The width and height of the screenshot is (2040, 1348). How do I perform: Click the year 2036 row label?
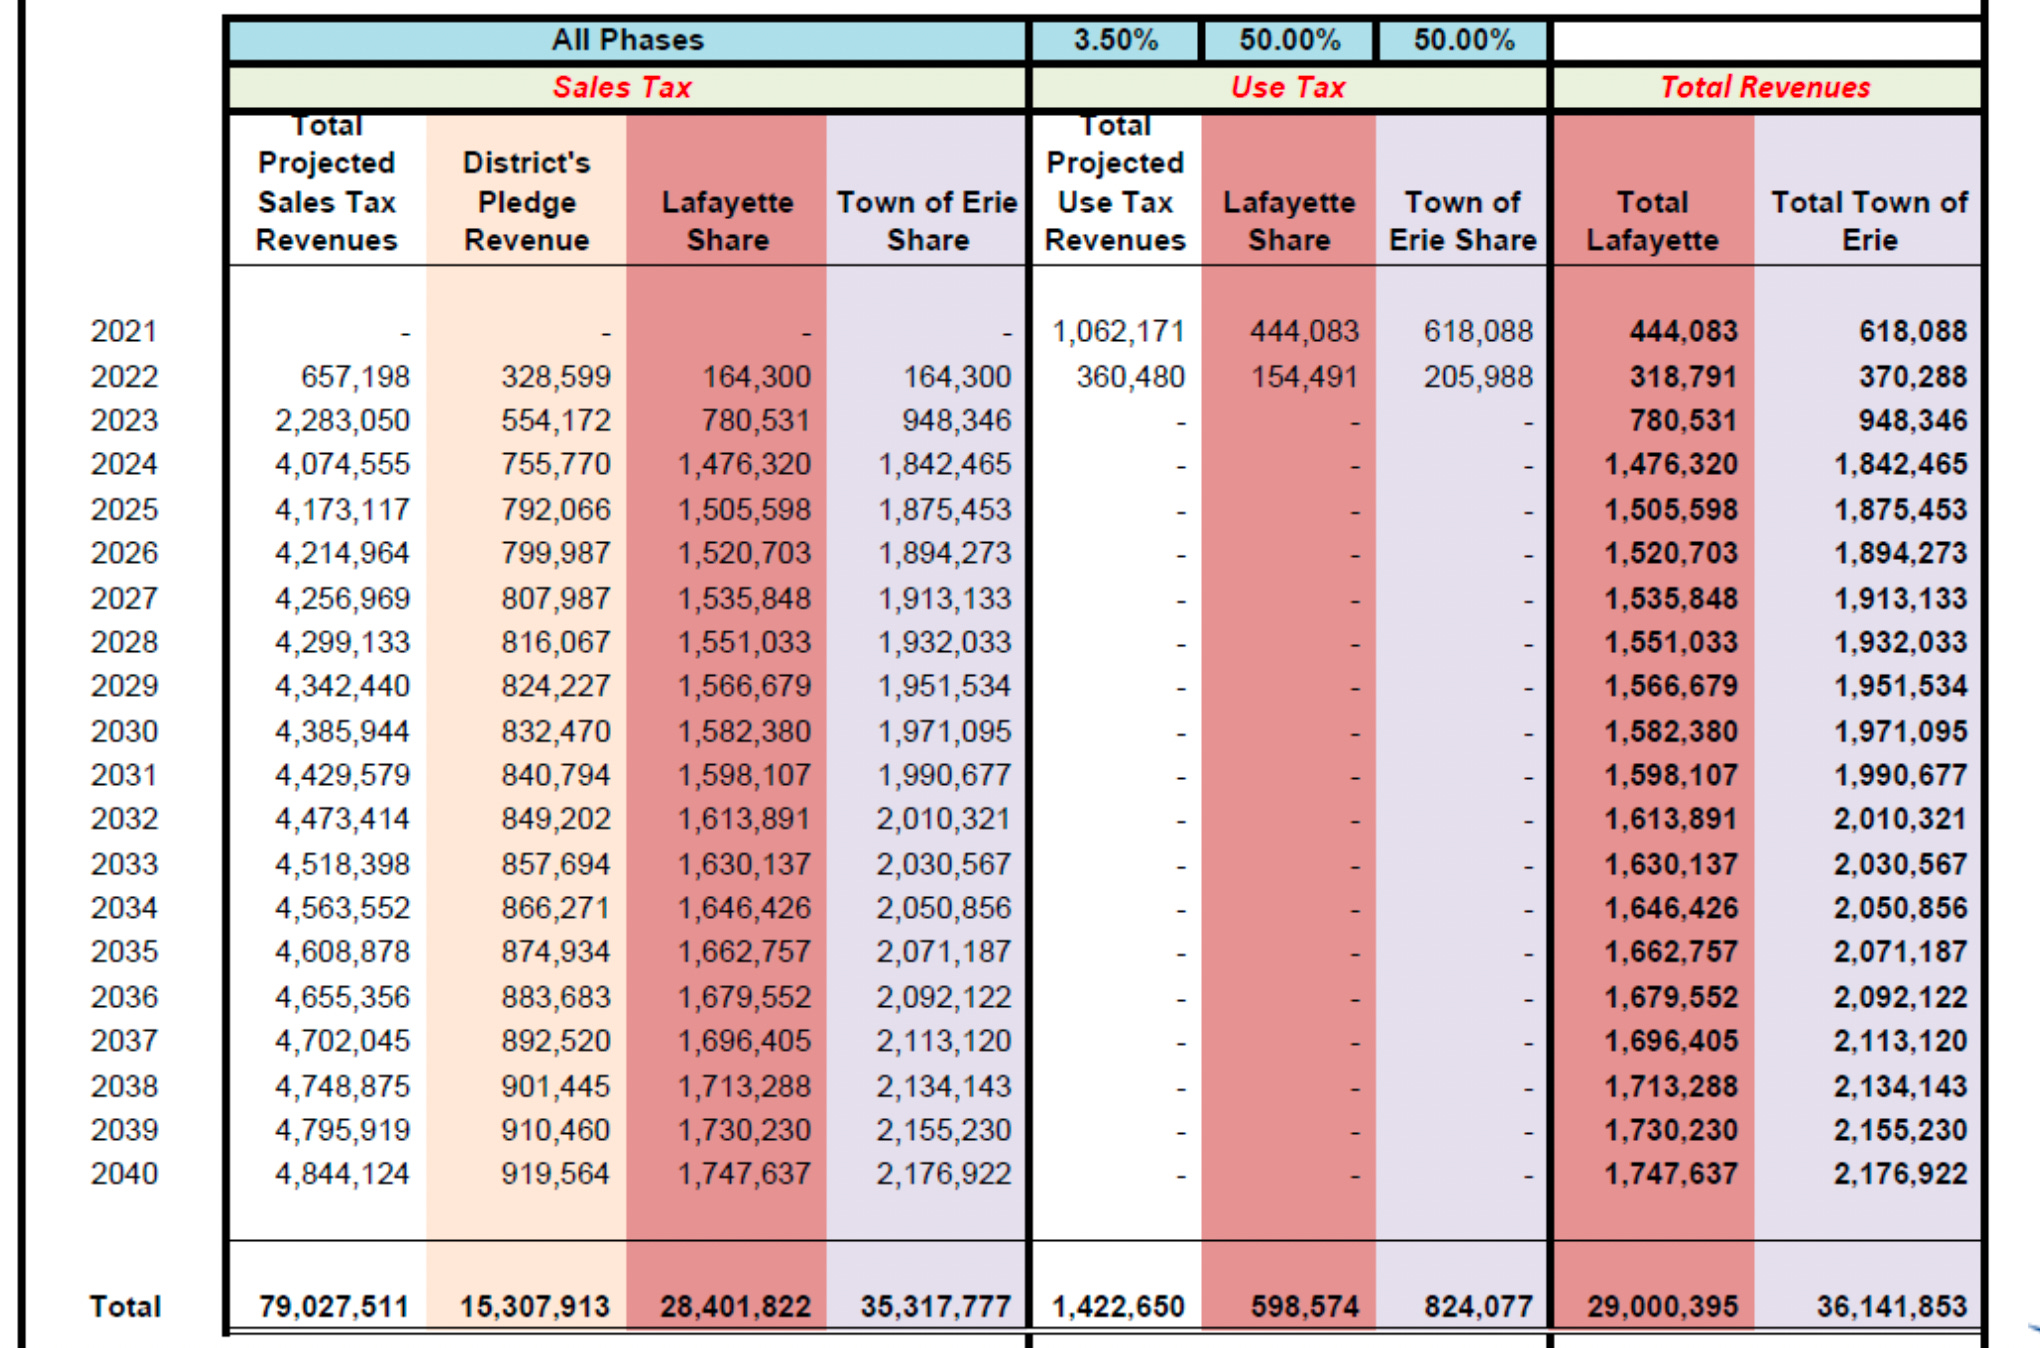point(124,998)
